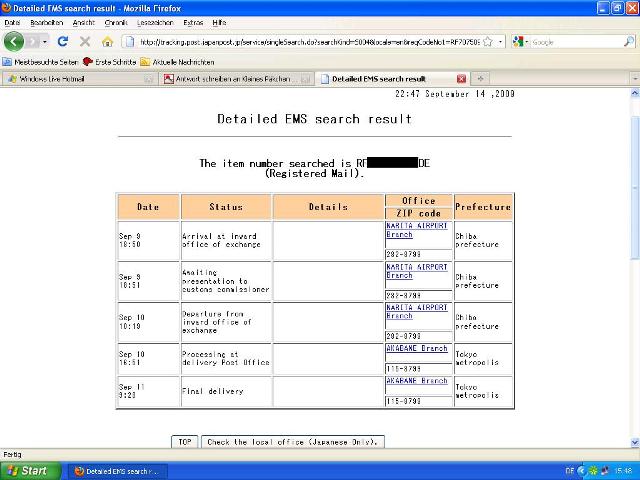This screenshot has width=640, height=480.
Task: Click Check the local office (Japanese Only)
Action: point(292,441)
